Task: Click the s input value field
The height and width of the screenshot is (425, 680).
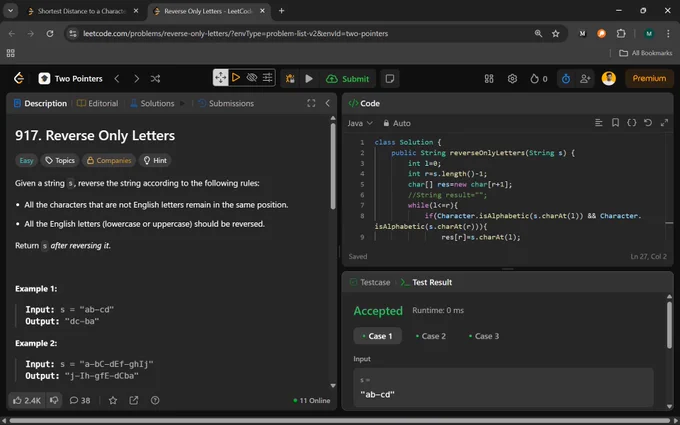Action: click(503, 388)
